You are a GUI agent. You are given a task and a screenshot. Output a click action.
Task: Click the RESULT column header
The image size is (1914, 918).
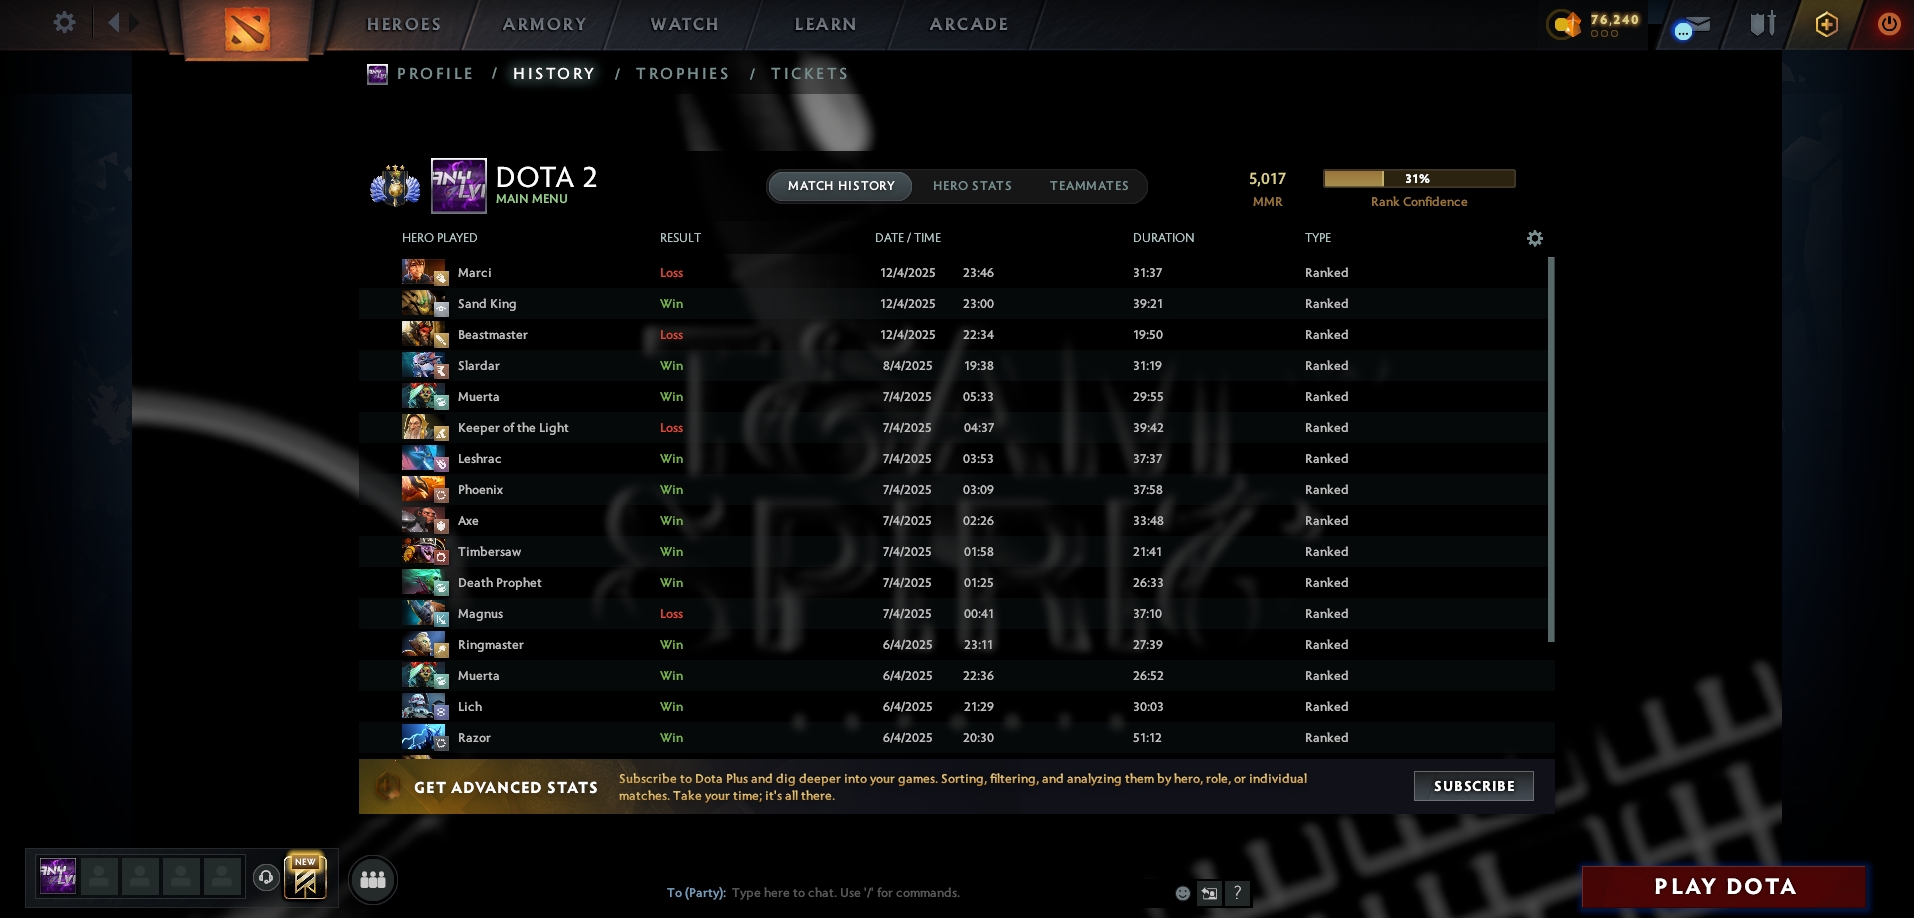point(680,238)
